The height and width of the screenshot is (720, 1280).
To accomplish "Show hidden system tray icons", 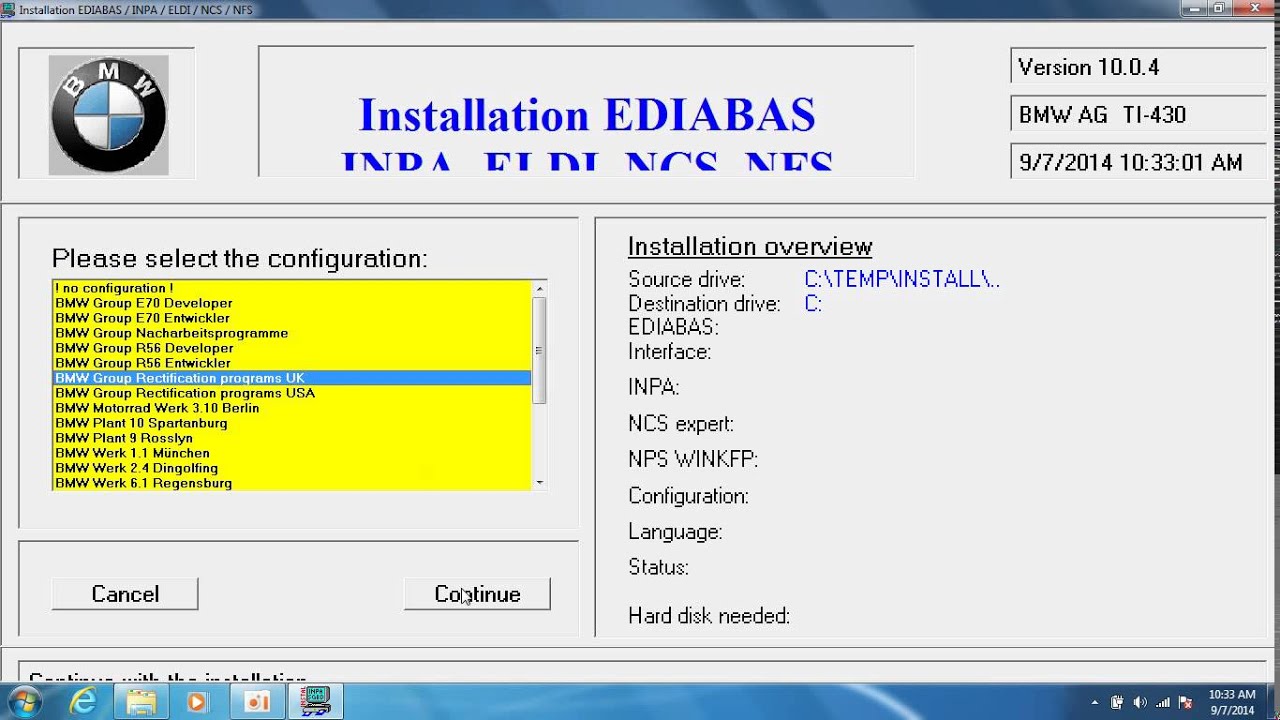I will coord(1095,703).
